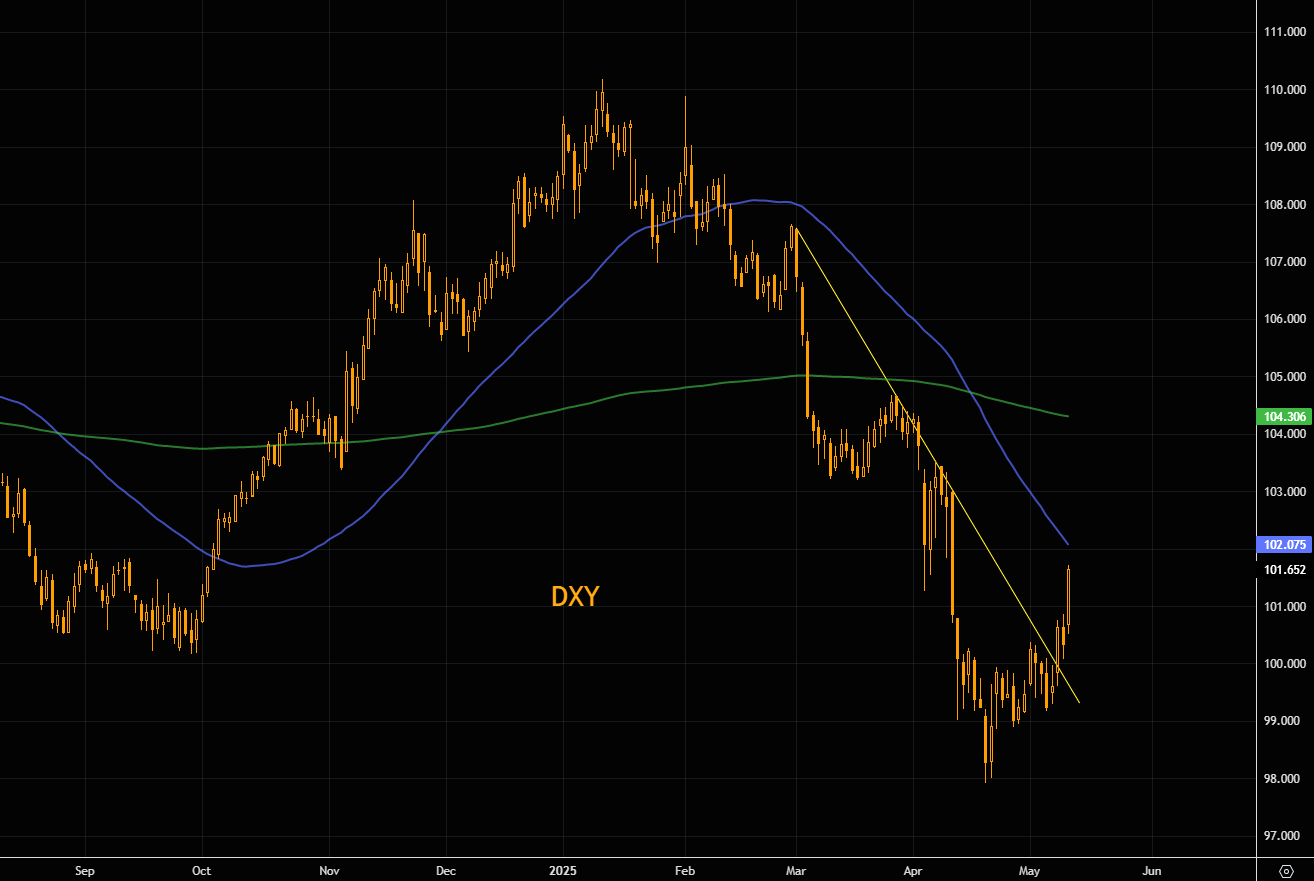The height and width of the screenshot is (881, 1314).
Task: Open chart settings via hexagon gear icon
Action: pos(1286,871)
